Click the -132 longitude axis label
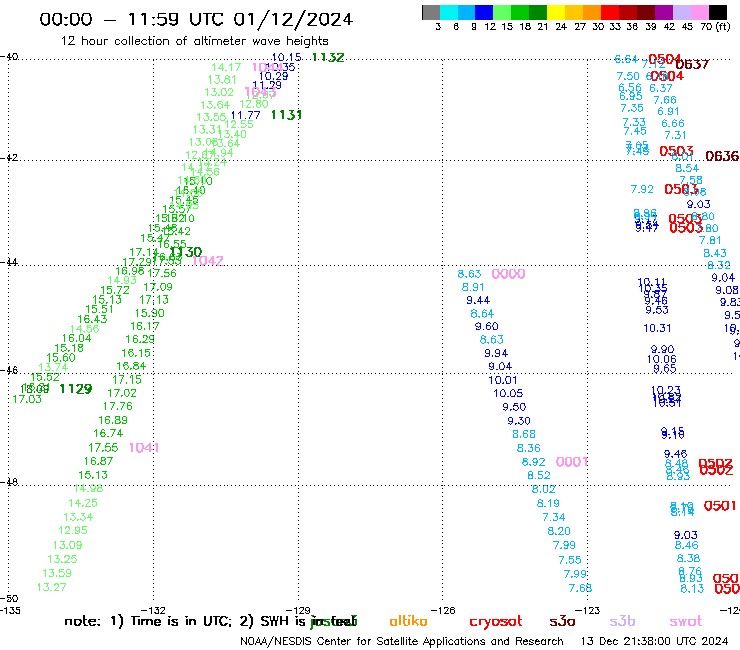 coord(153,610)
